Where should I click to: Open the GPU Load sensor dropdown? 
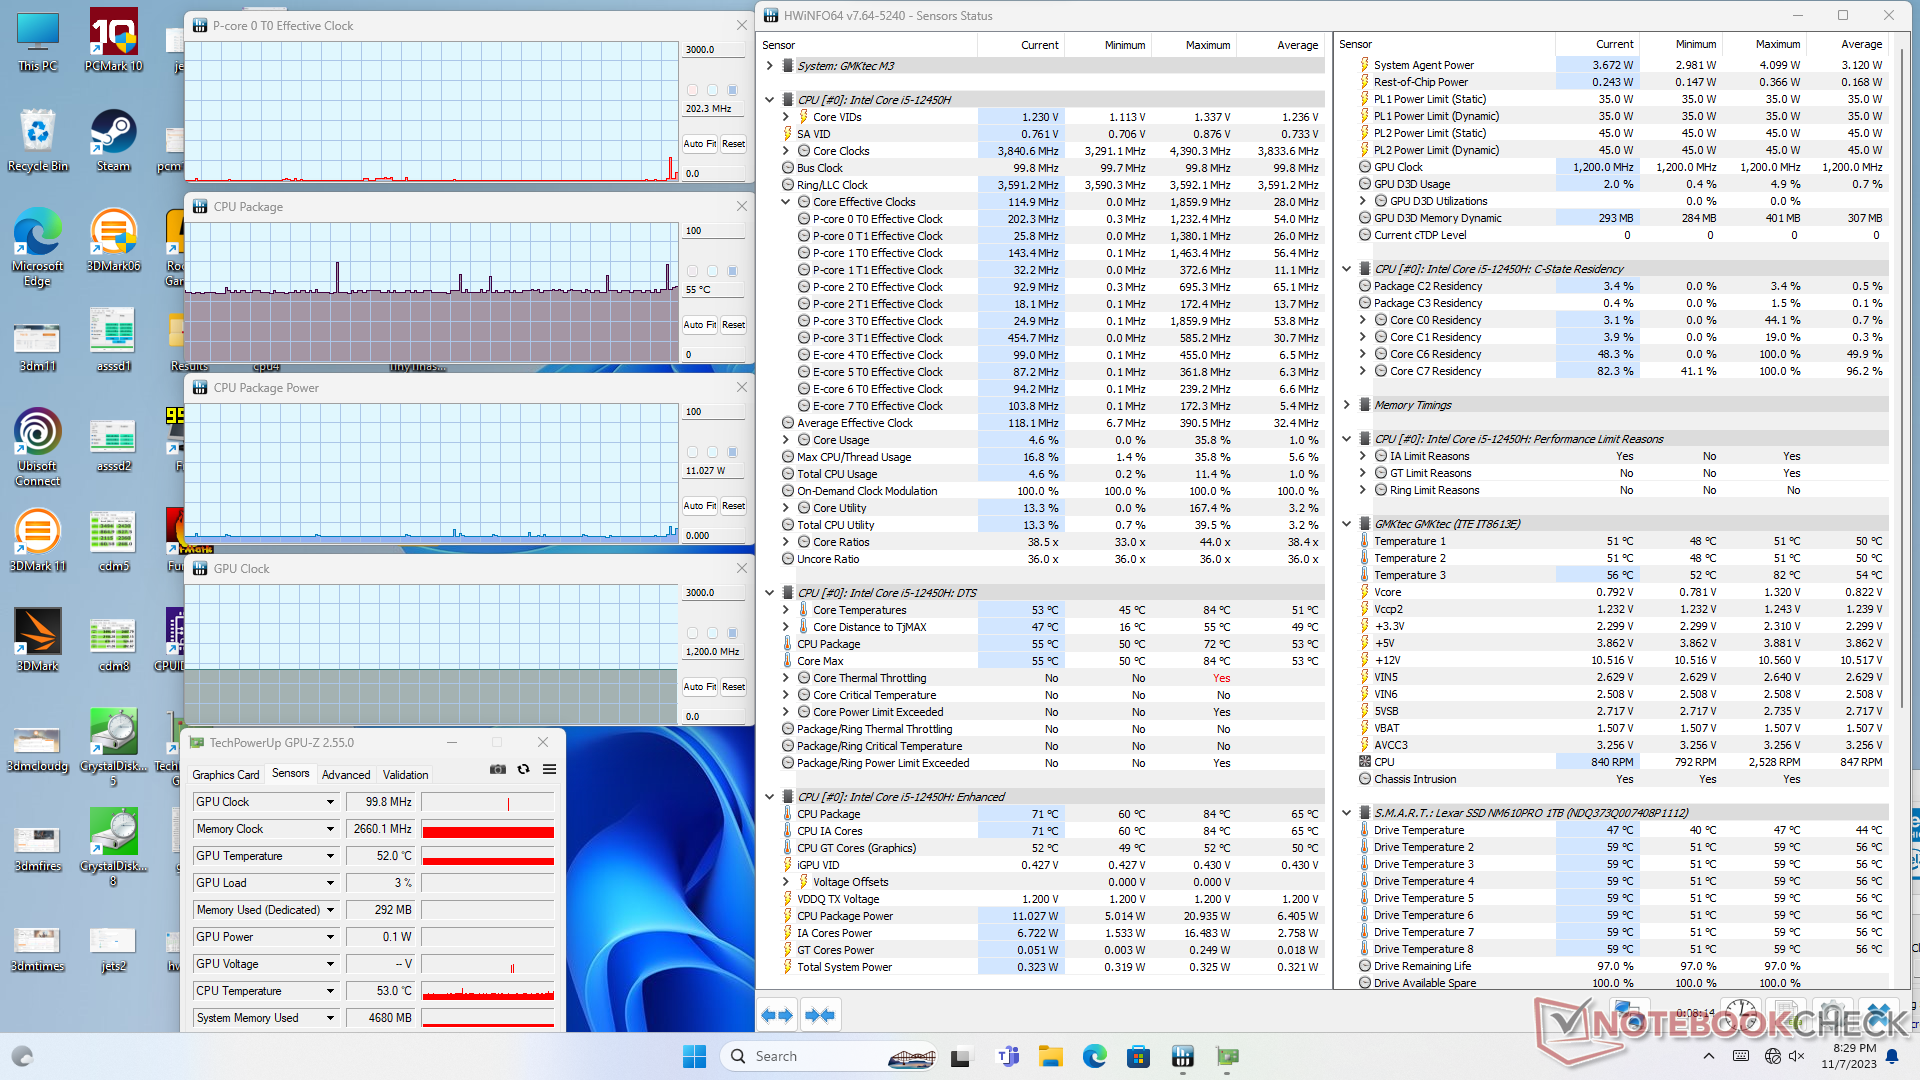tap(330, 883)
